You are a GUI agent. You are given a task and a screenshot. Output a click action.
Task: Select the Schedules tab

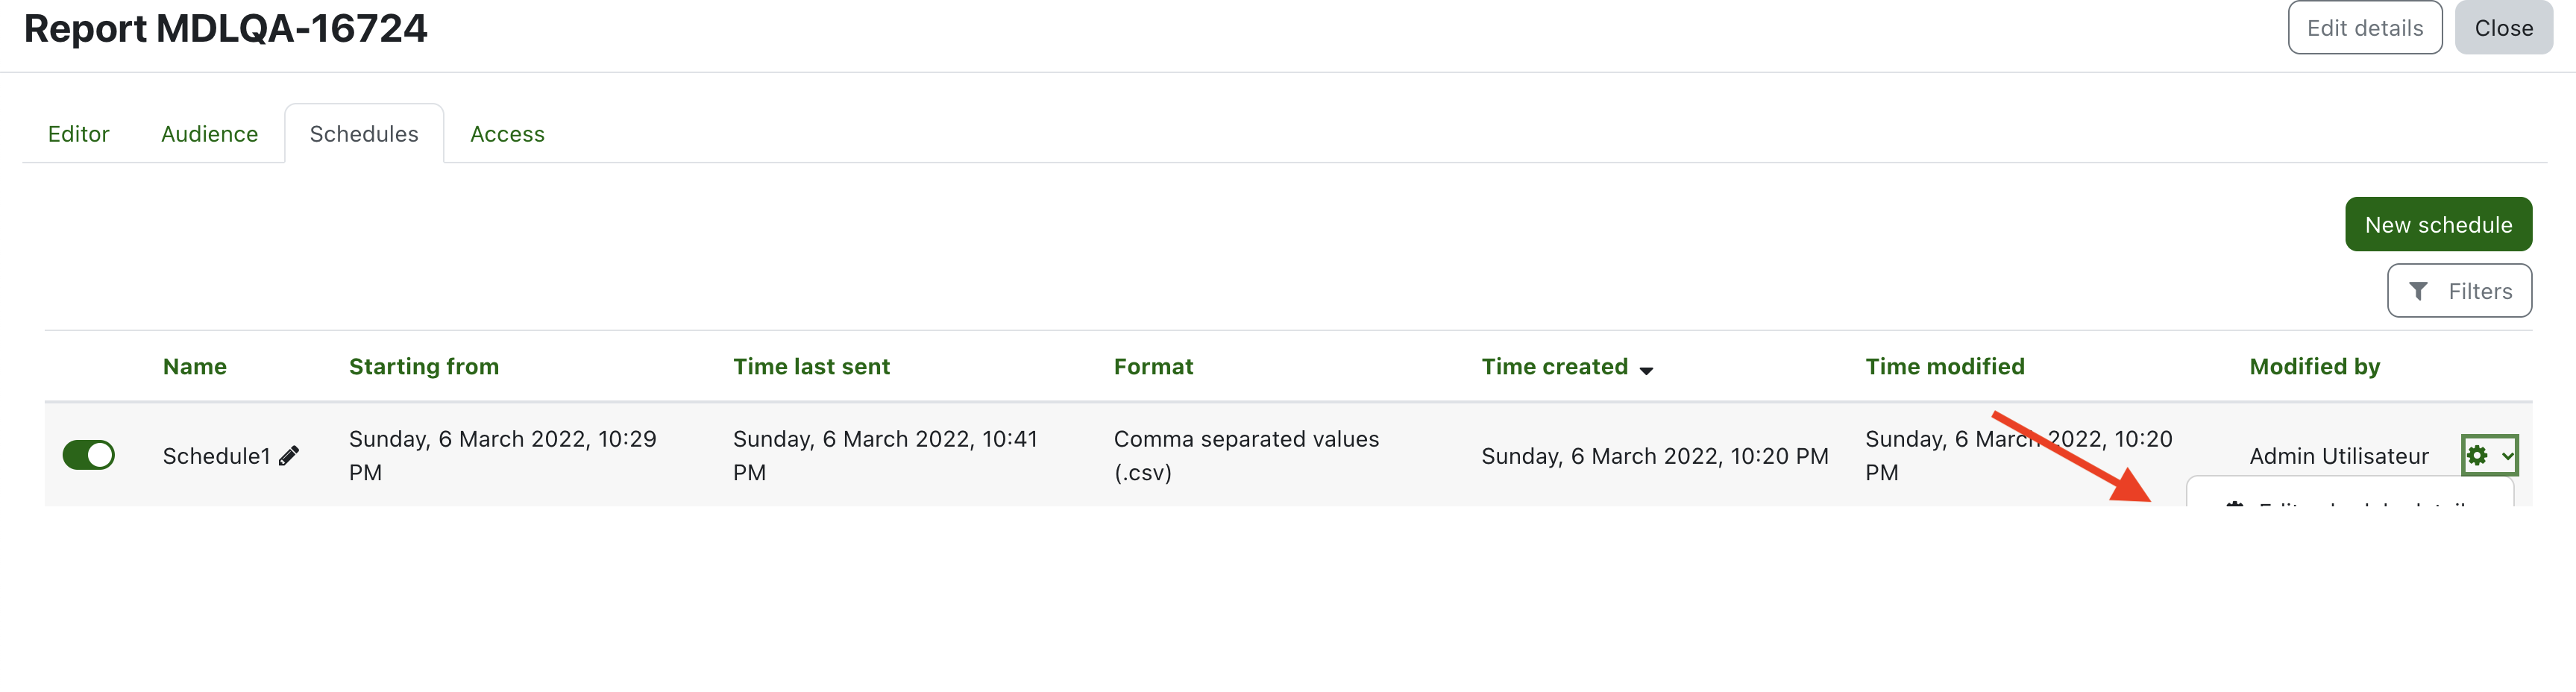pos(364,134)
